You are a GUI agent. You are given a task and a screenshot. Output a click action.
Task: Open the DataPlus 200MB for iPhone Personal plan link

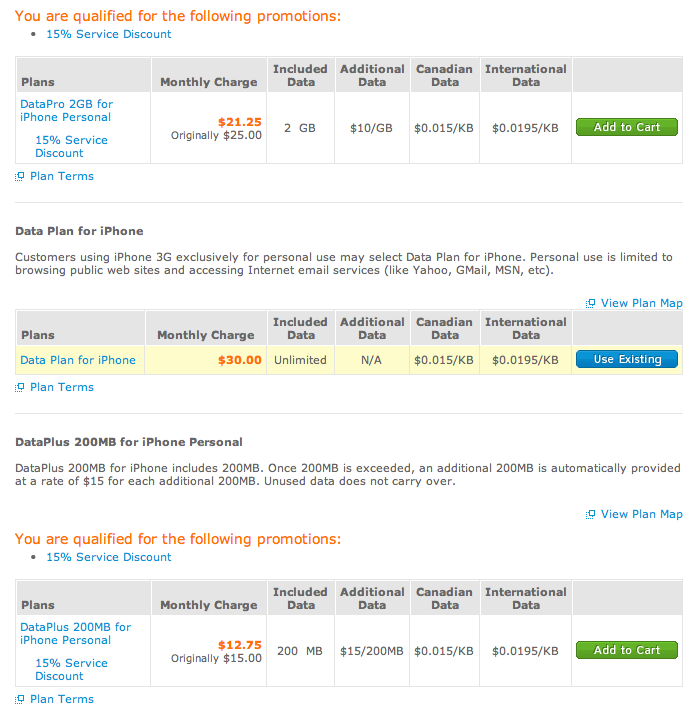[x=75, y=633]
